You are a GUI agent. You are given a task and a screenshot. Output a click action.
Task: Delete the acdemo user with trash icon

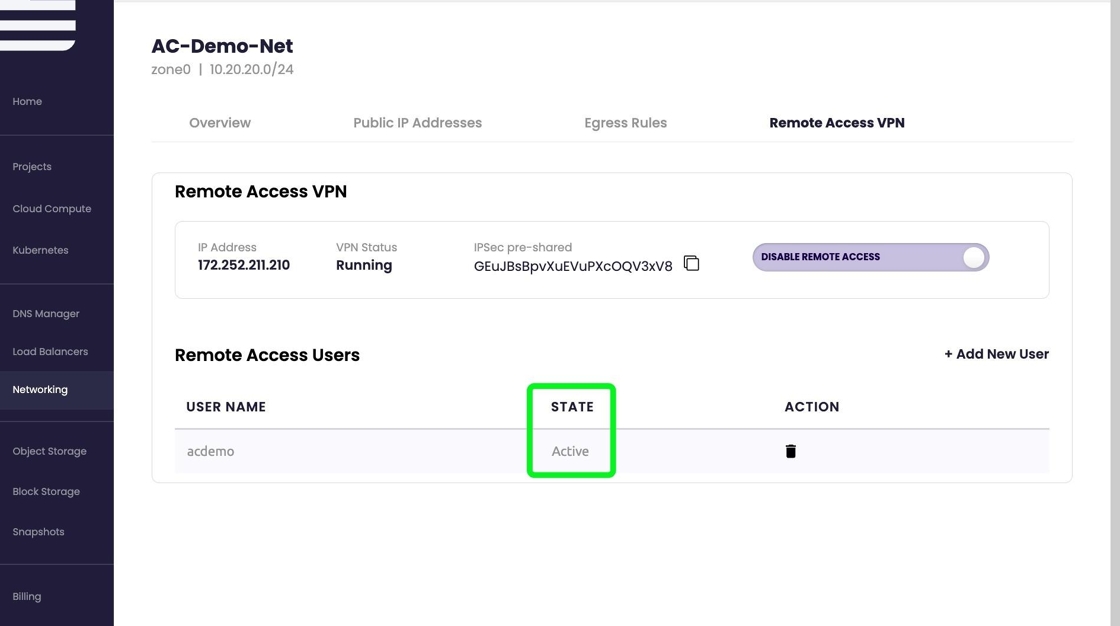(790, 451)
